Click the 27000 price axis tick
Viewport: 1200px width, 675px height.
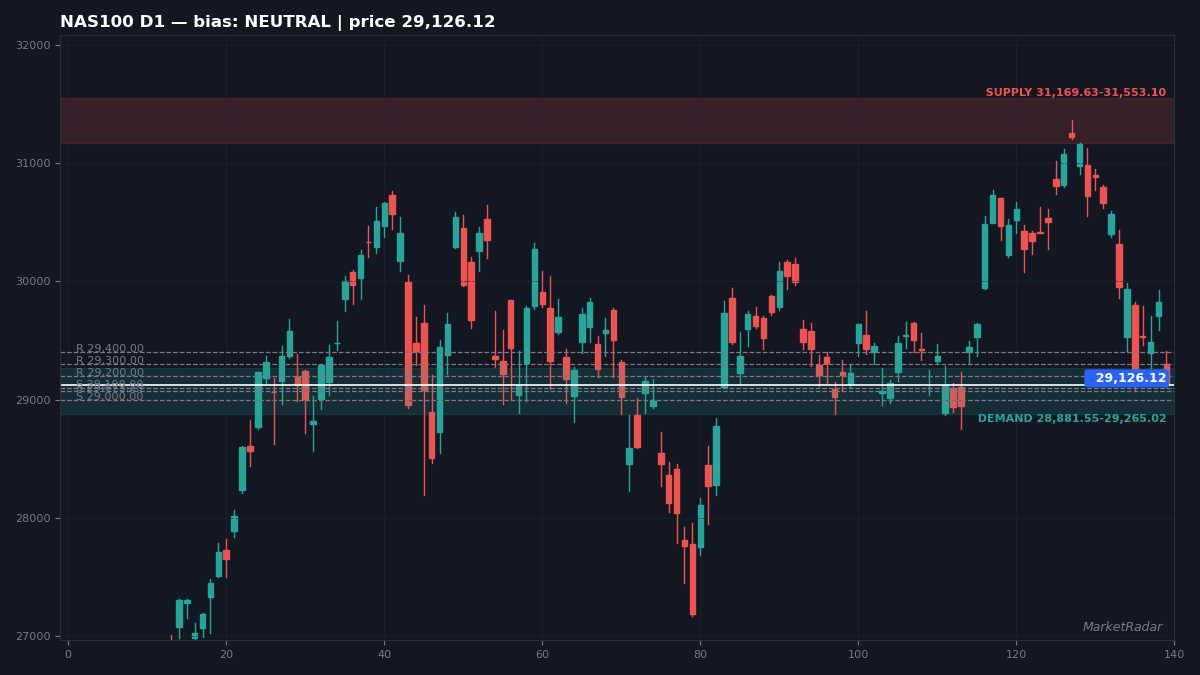coord(33,637)
